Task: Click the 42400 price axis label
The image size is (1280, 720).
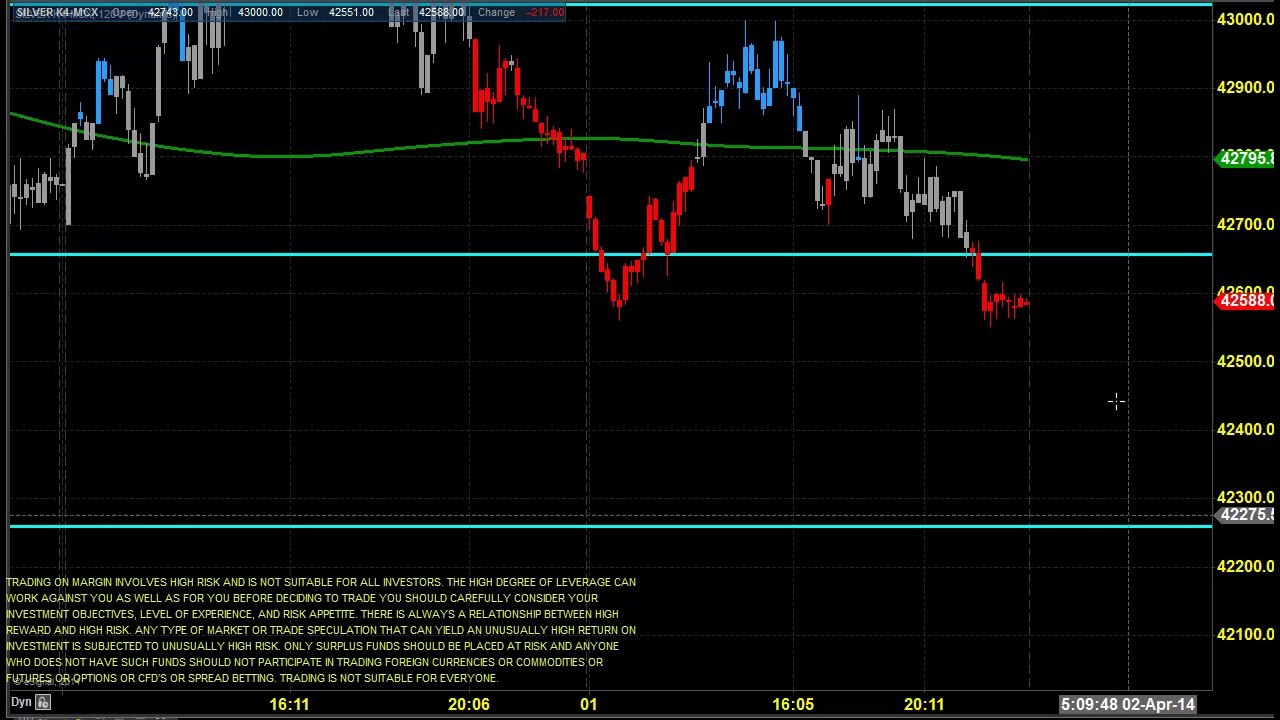Action: coord(1245,430)
